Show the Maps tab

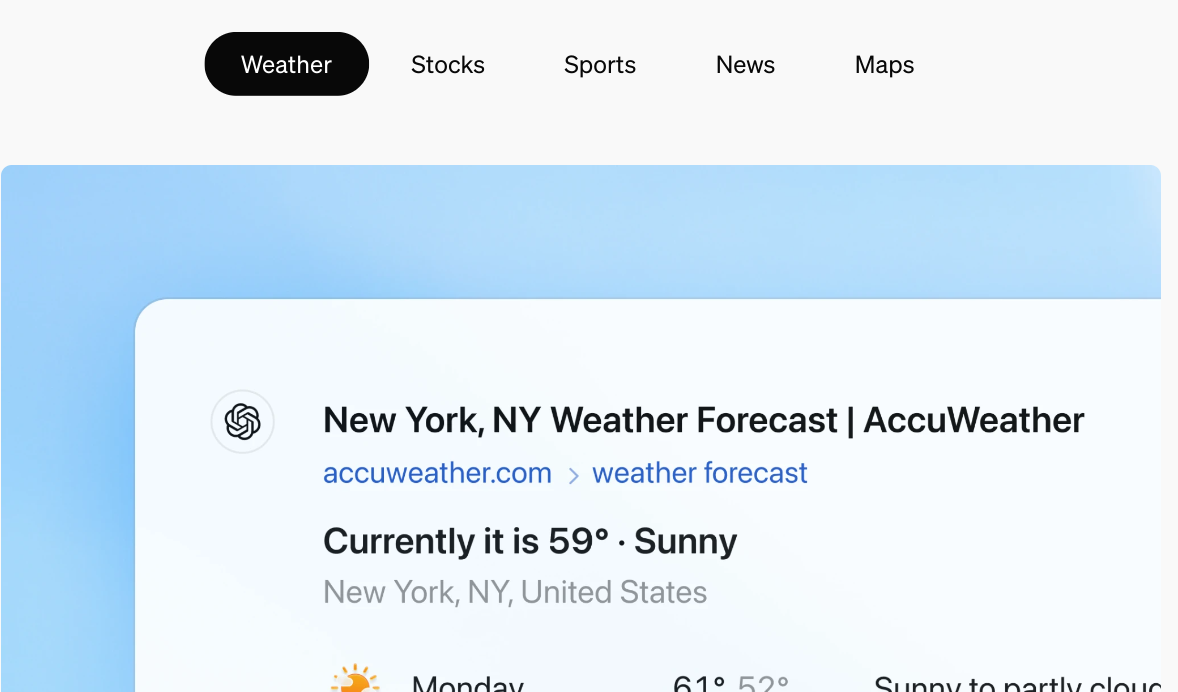[884, 65]
